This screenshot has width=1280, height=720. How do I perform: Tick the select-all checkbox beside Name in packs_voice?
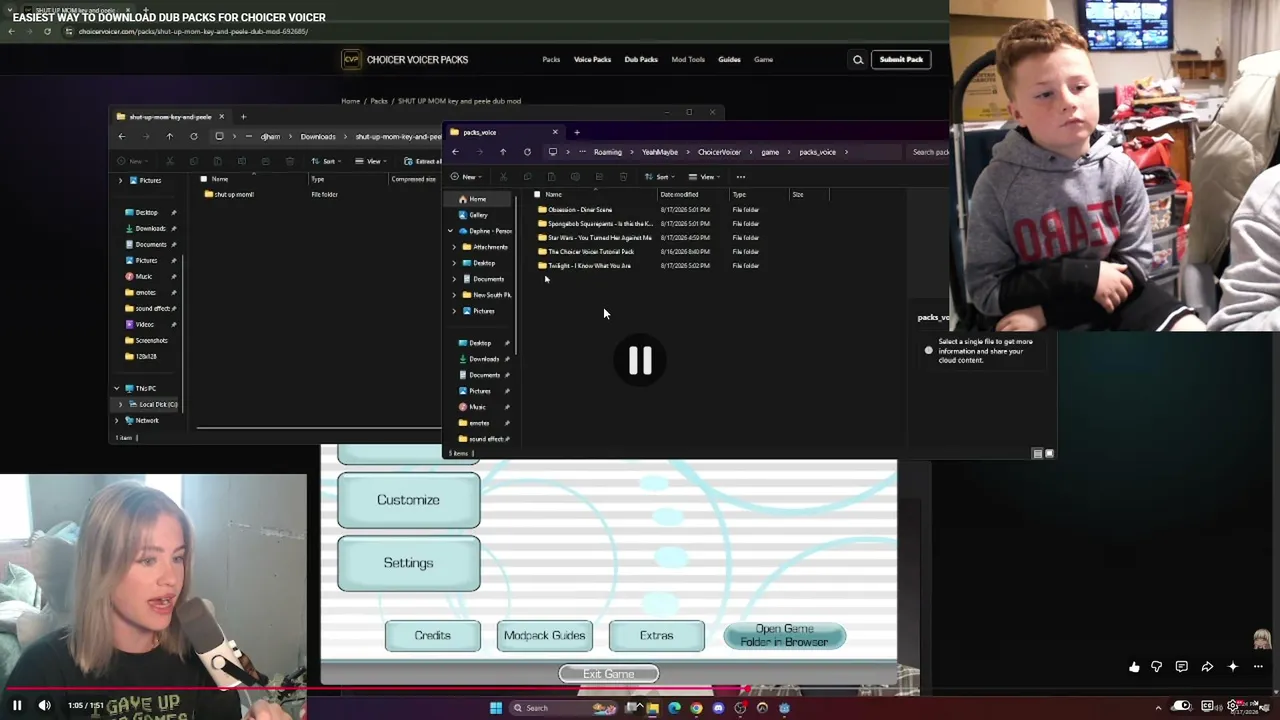pos(537,194)
